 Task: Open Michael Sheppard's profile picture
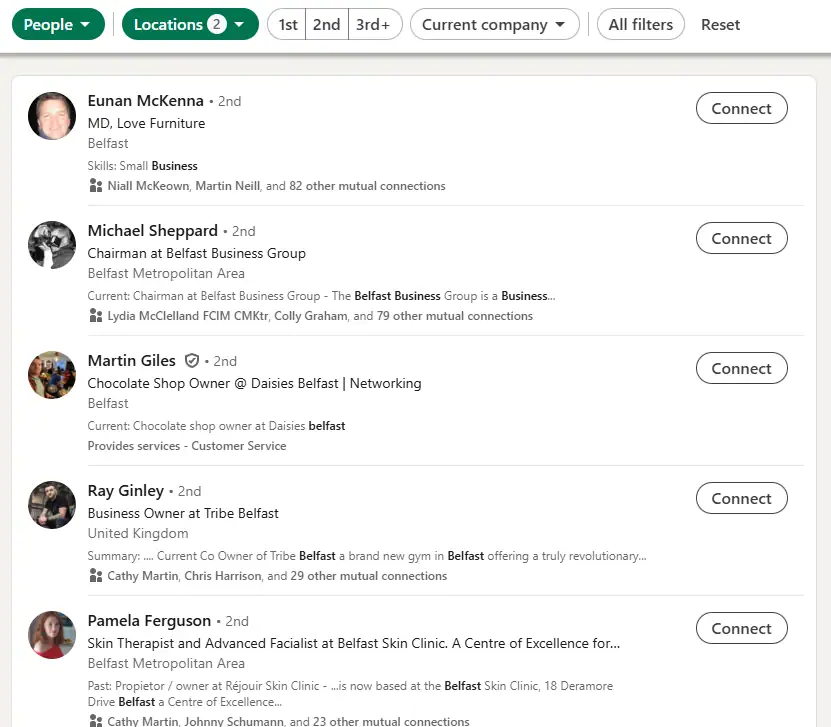click(x=52, y=245)
